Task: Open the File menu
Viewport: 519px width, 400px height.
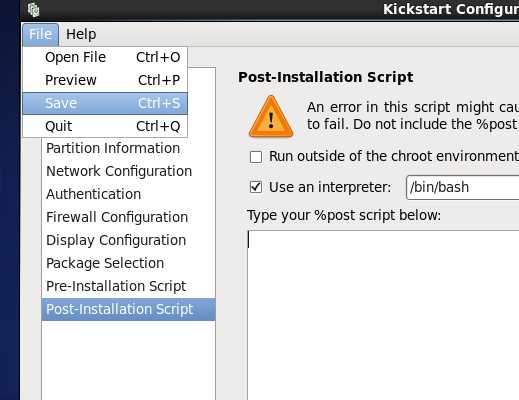Action: [x=40, y=34]
